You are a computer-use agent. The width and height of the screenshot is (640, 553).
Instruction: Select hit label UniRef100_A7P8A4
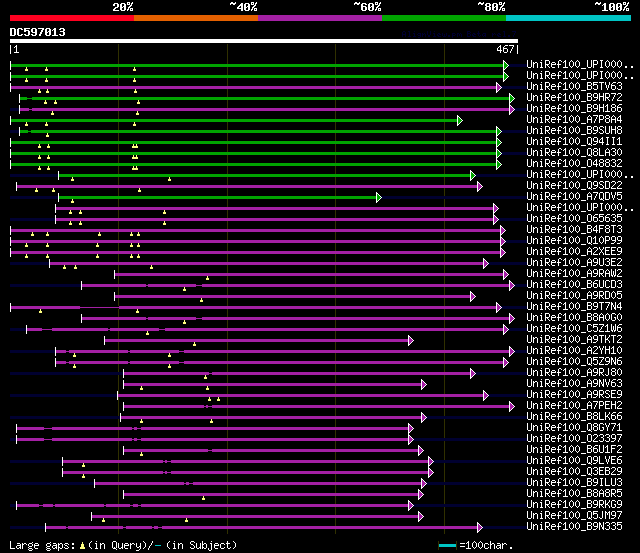coord(574,120)
